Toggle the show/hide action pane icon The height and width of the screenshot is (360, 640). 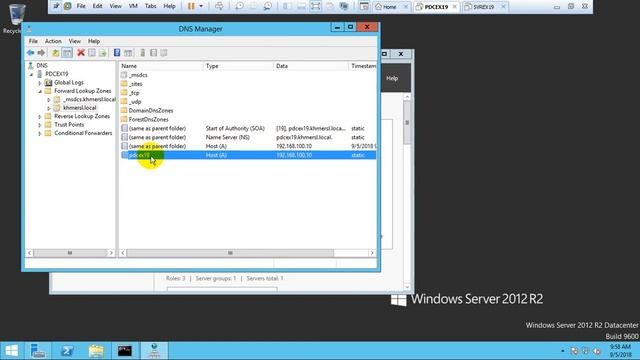tap(128, 53)
